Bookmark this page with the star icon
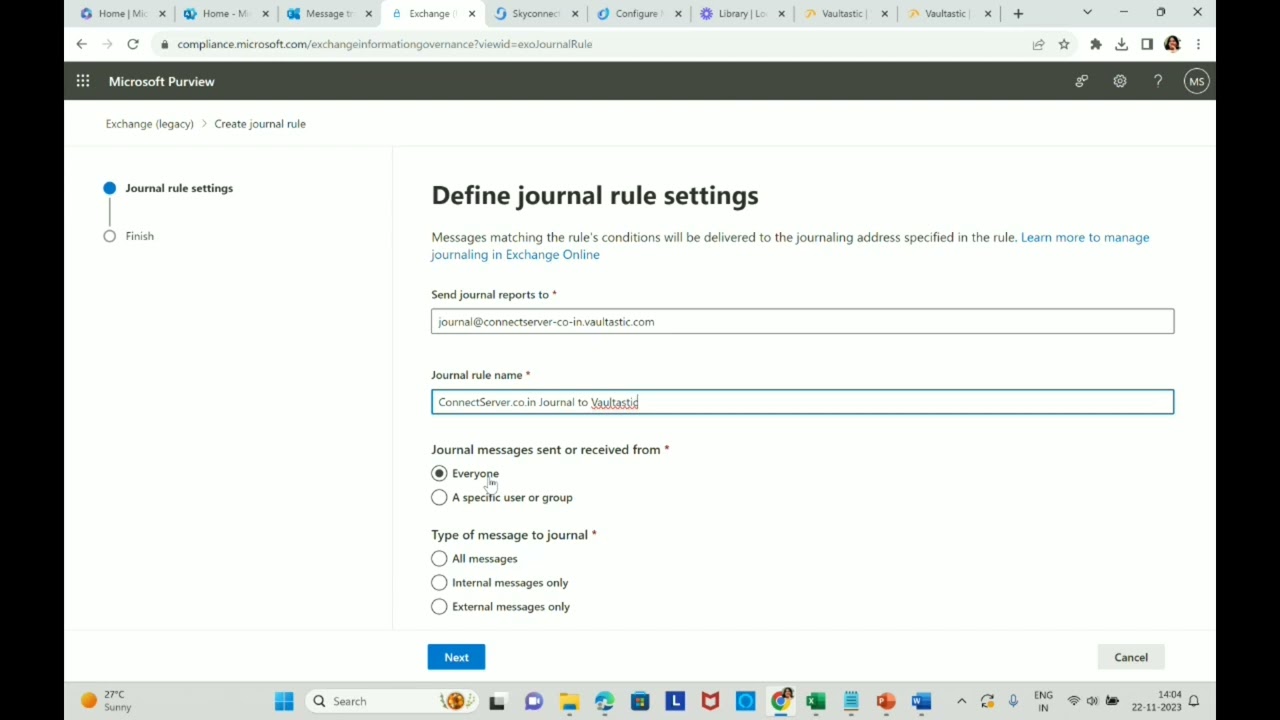 click(x=1064, y=44)
